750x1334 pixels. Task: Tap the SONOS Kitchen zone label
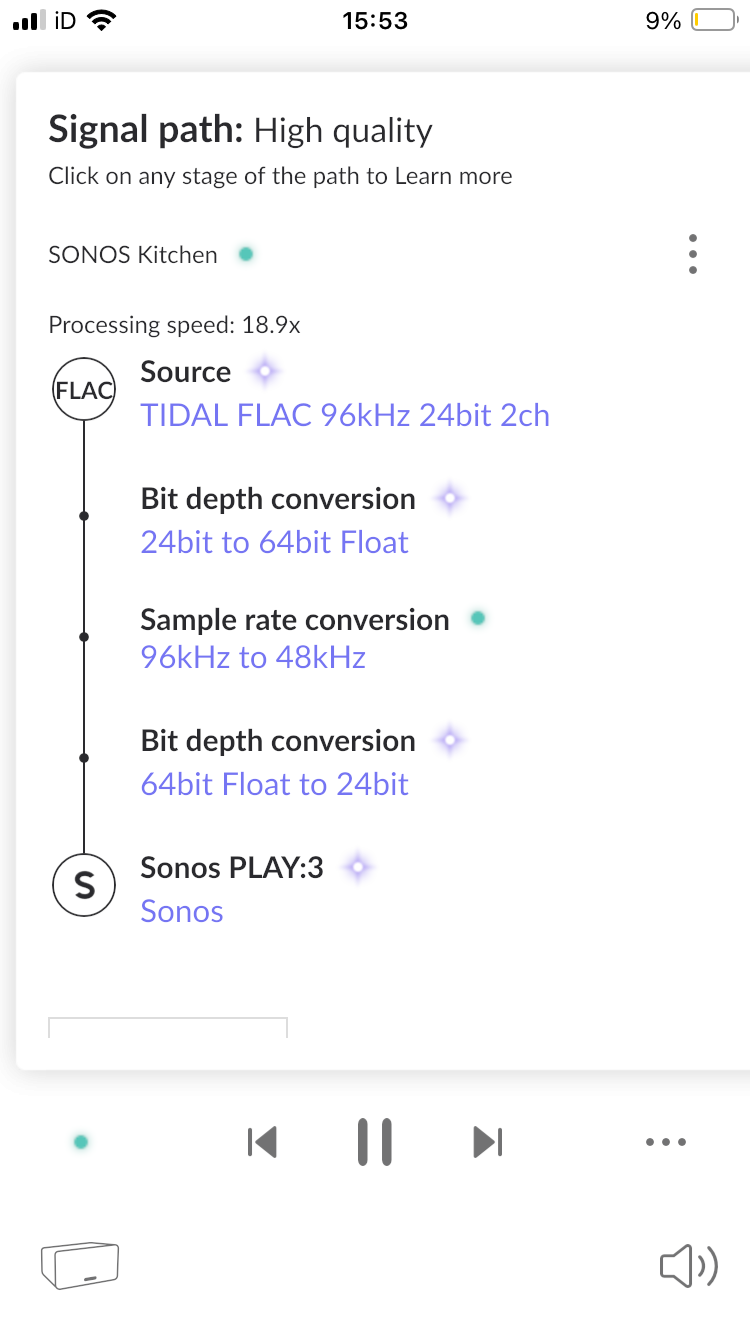pyautogui.click(x=133, y=255)
